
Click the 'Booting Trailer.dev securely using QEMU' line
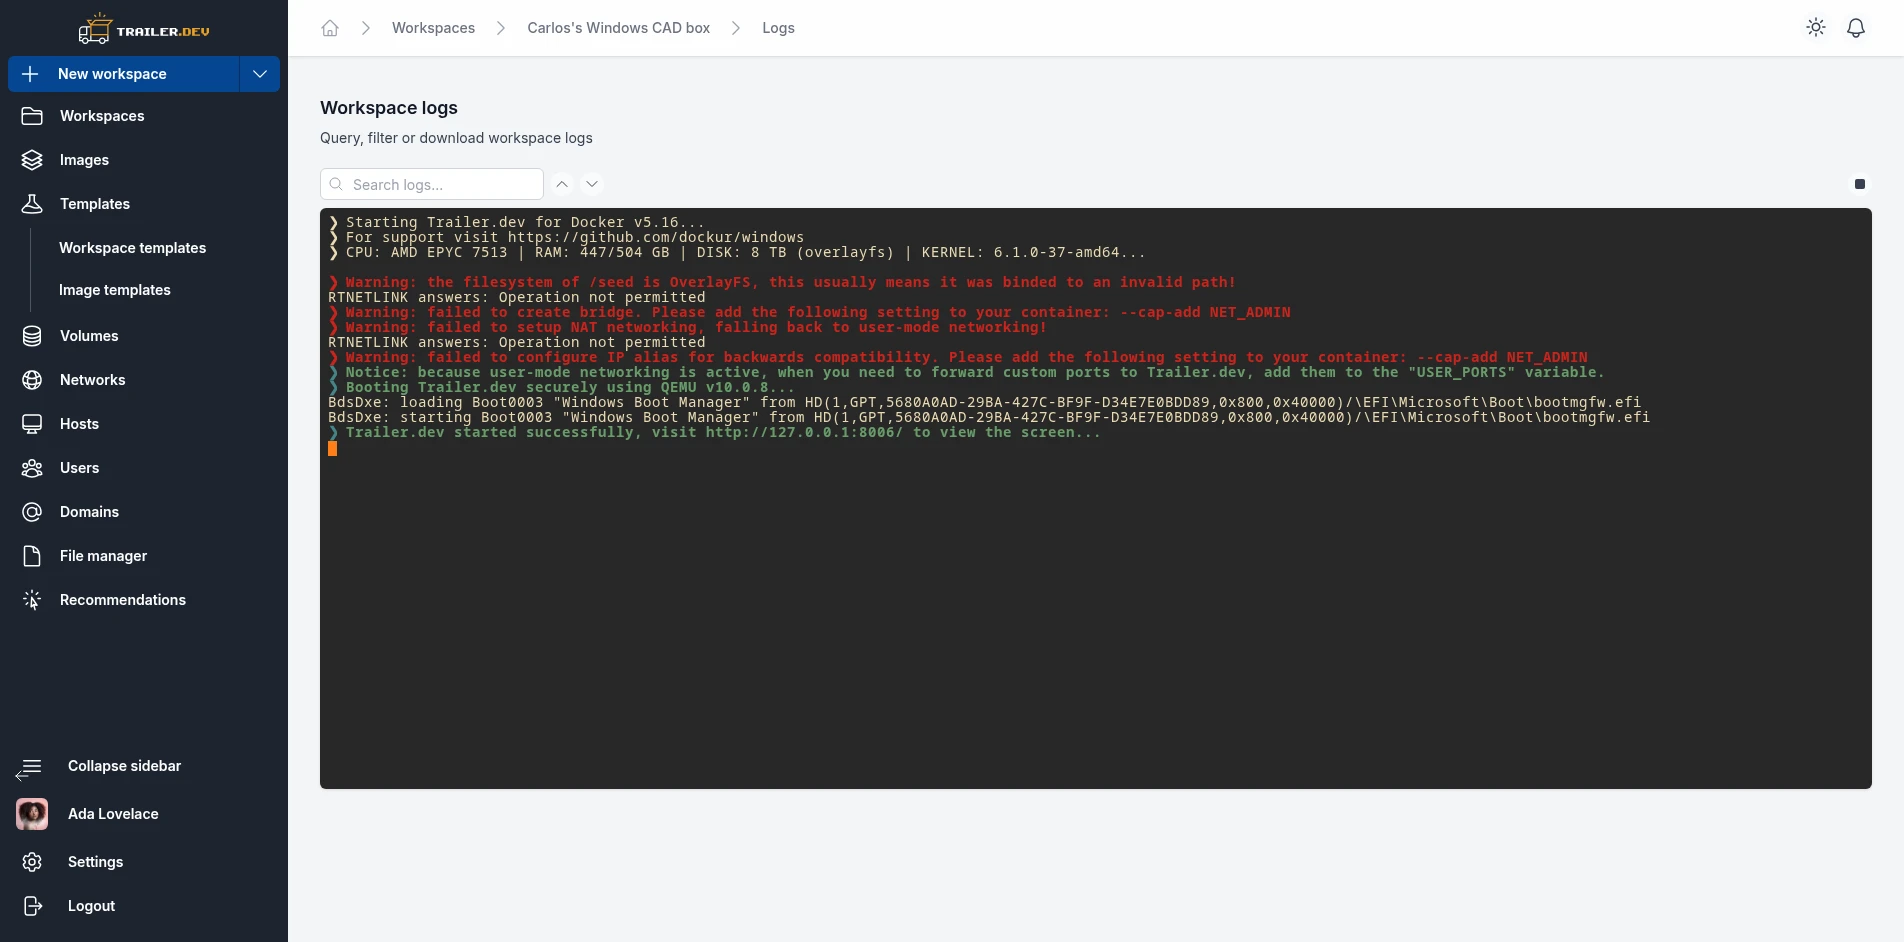click(562, 387)
